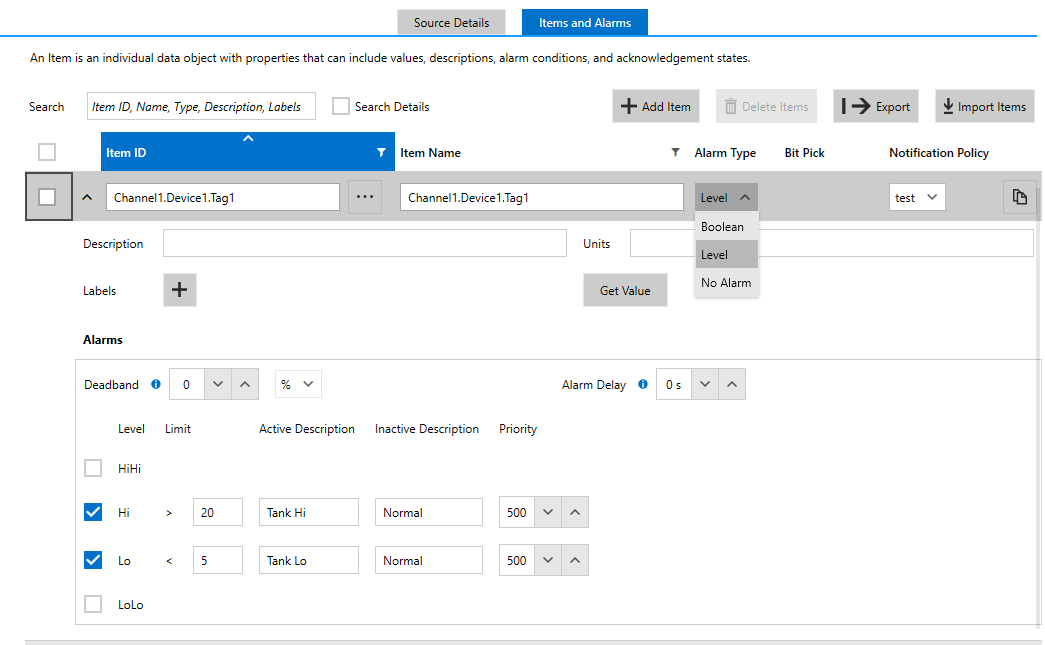Edit the Hi limit field showing 20
This screenshot has height=645, width=1045.
[x=218, y=512]
